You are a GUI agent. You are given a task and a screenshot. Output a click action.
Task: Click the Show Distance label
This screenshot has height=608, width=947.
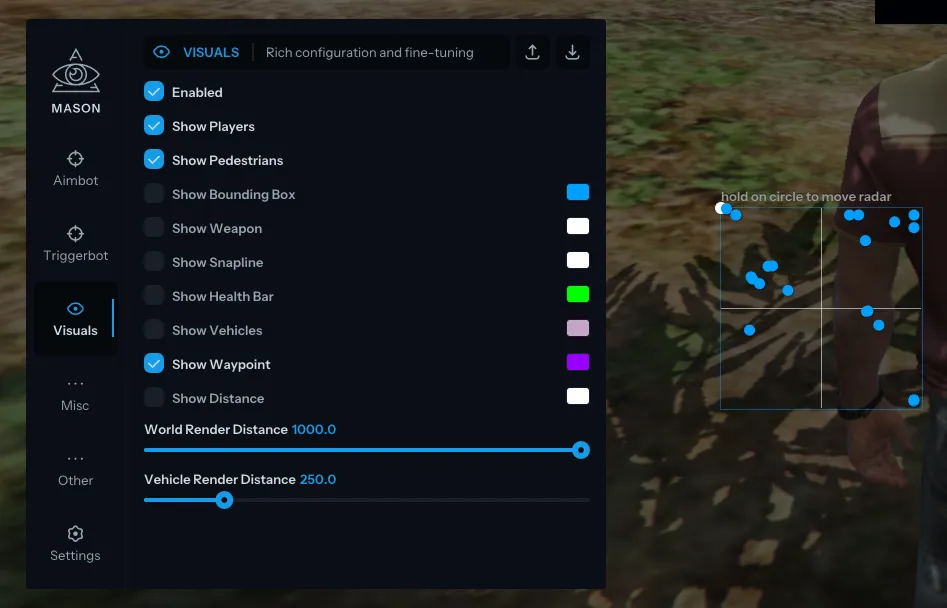(x=218, y=398)
